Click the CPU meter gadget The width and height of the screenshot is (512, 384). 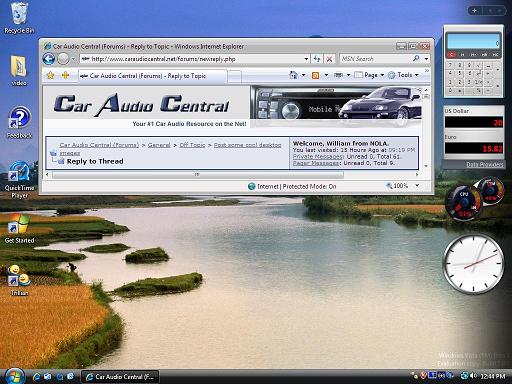click(x=464, y=203)
